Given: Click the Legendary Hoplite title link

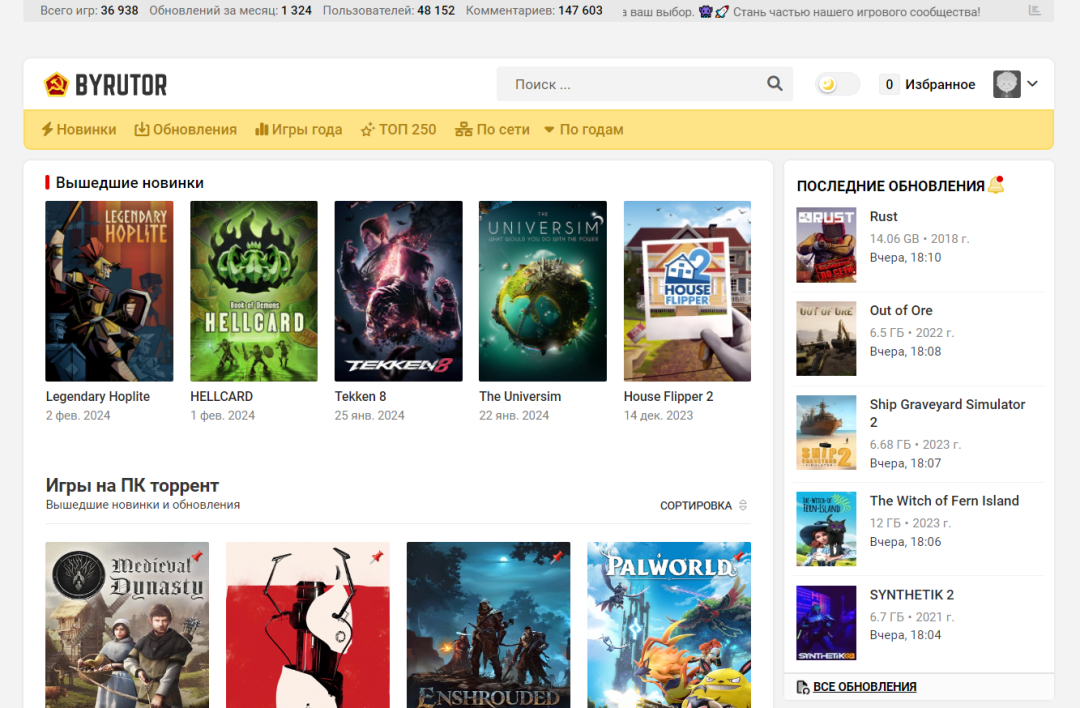Looking at the screenshot, I should pos(98,397).
